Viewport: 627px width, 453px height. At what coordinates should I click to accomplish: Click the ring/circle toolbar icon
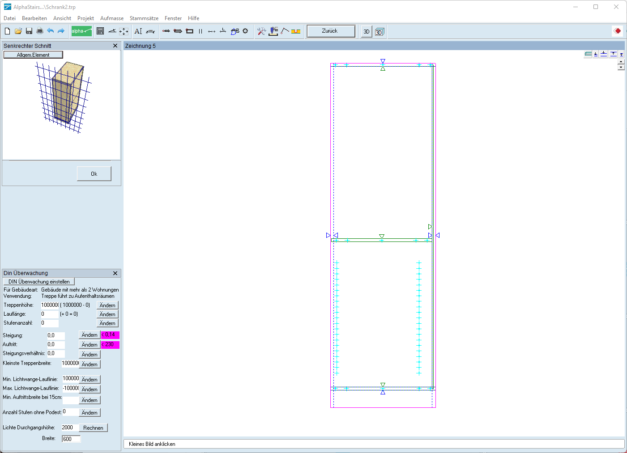(246, 31)
